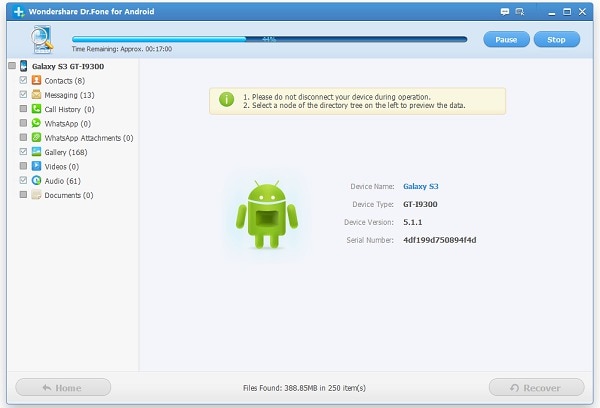Preview the Audio (61) node
This screenshot has width=600, height=408.
63,181
